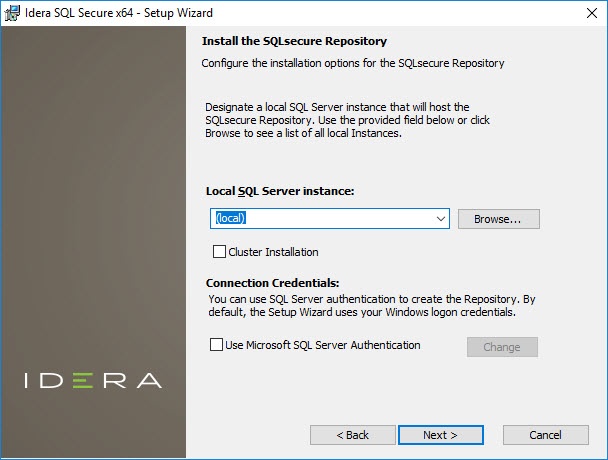This screenshot has height=460, width=608.
Task: Click the grayed-out Change button
Action: [502, 347]
